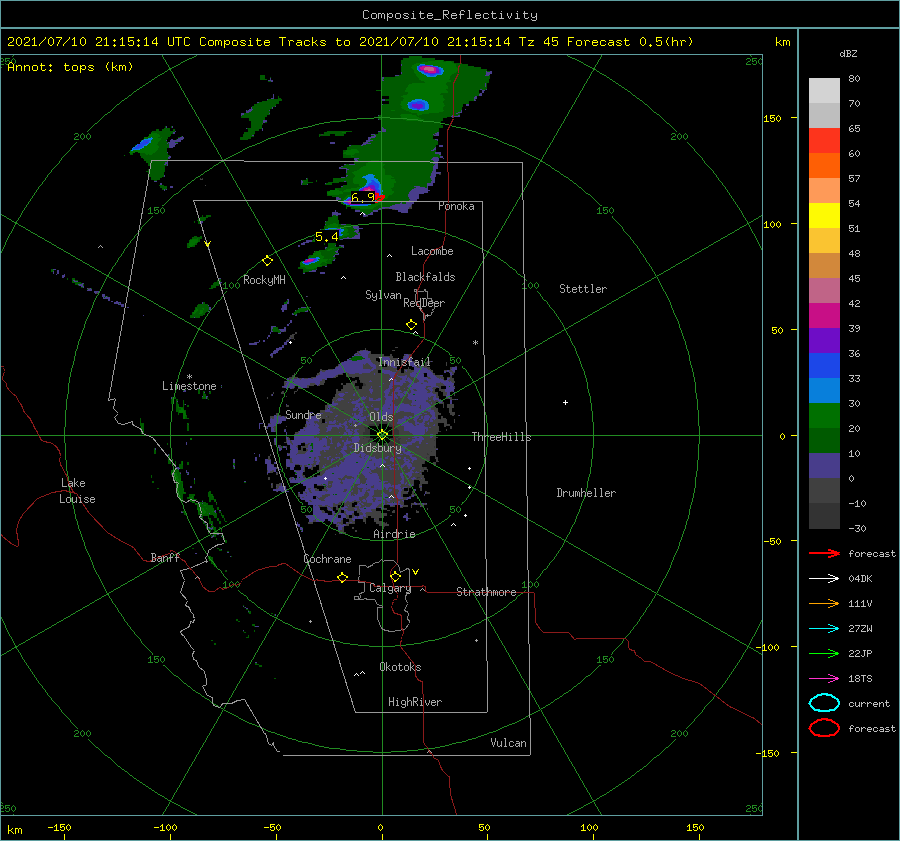Click the Banff label
This screenshot has height=841, width=900.
(x=165, y=557)
